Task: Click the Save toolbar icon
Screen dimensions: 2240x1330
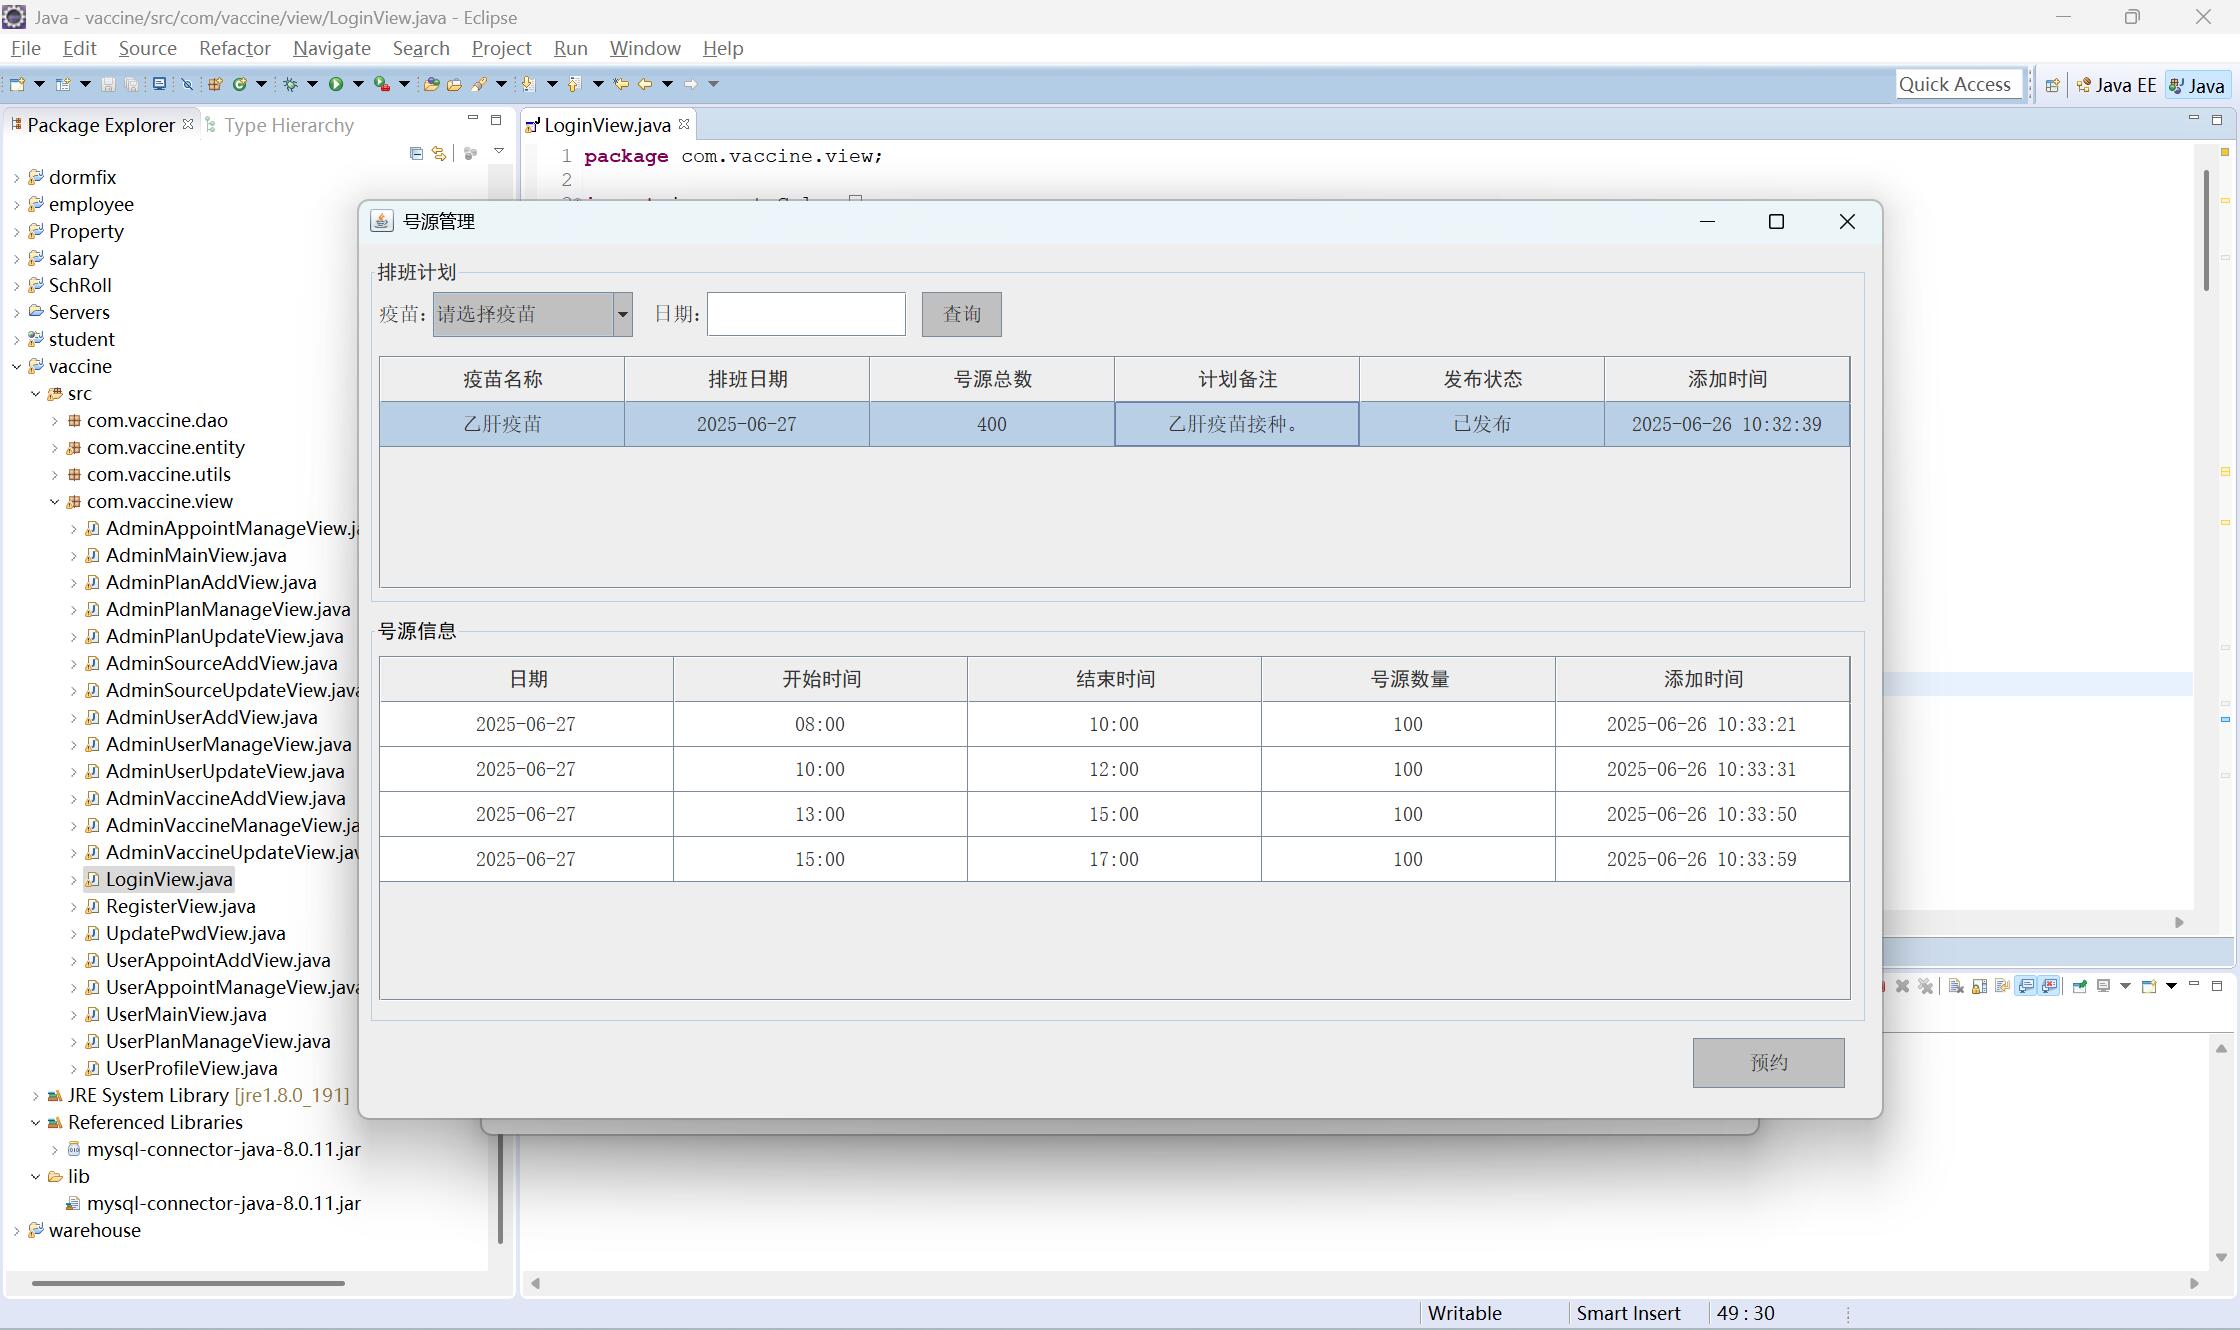Action: click(108, 84)
